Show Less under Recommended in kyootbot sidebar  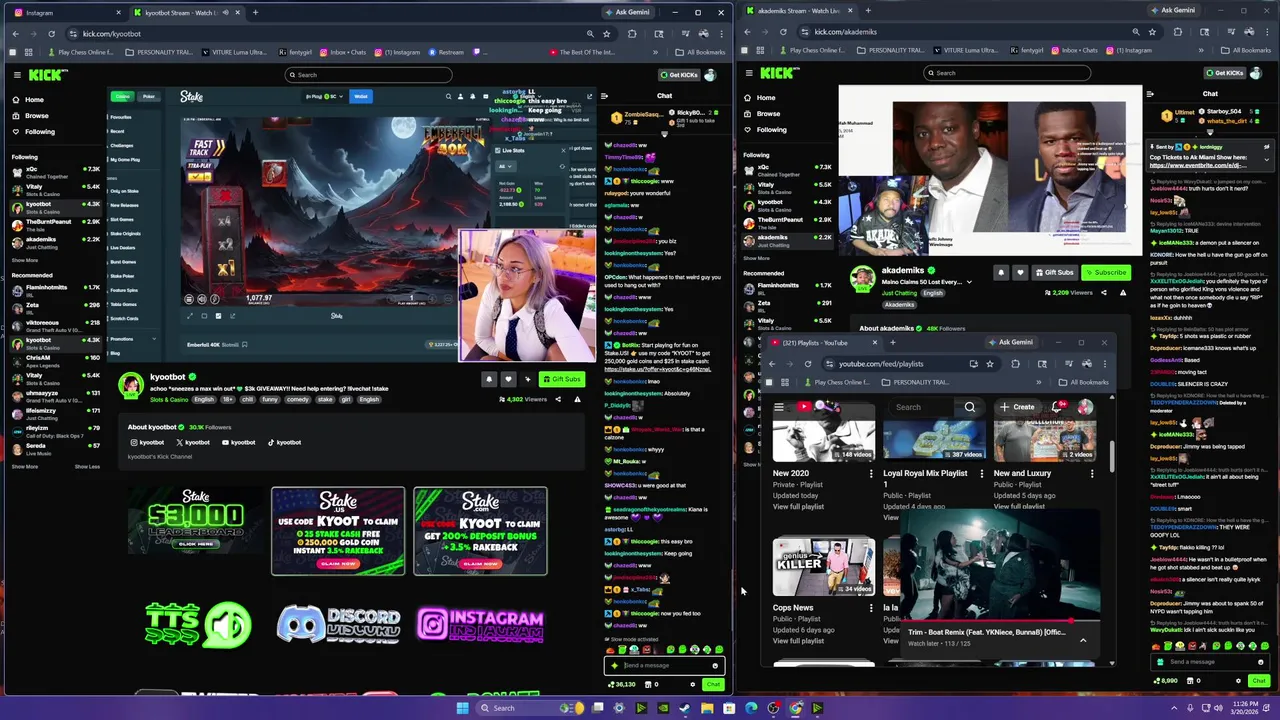coord(87,467)
